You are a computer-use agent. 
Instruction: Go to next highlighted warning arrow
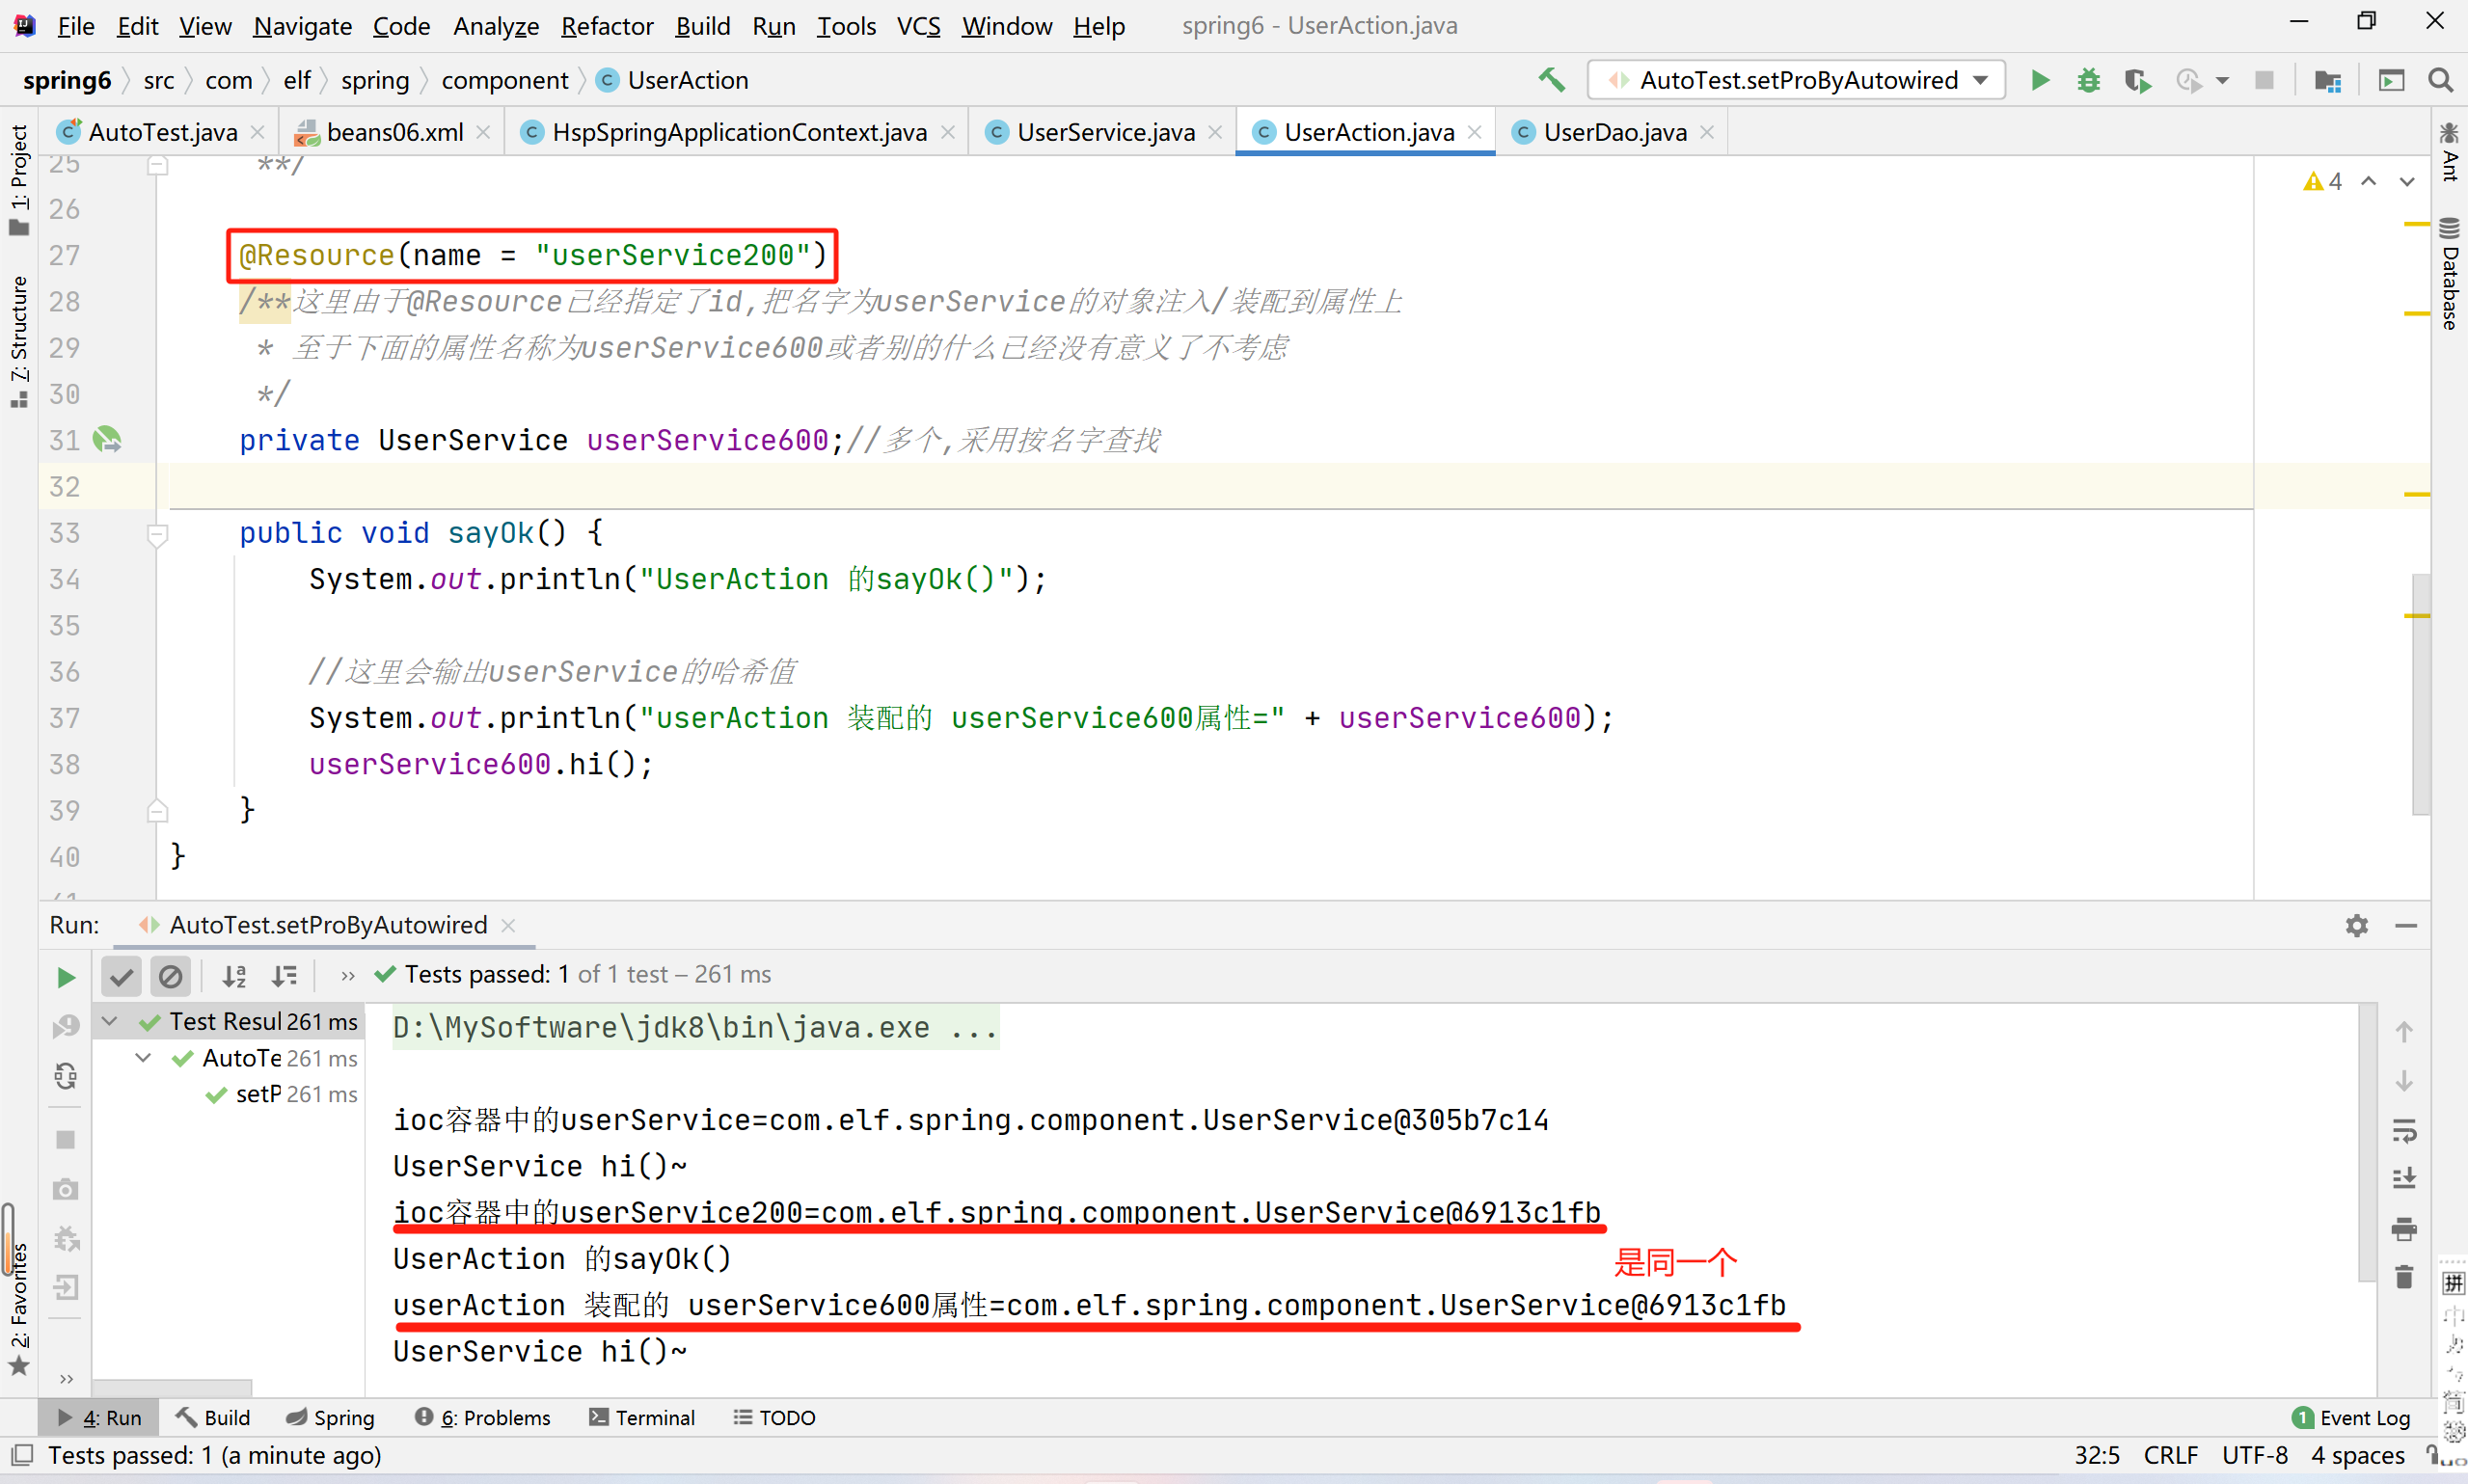(x=2407, y=182)
